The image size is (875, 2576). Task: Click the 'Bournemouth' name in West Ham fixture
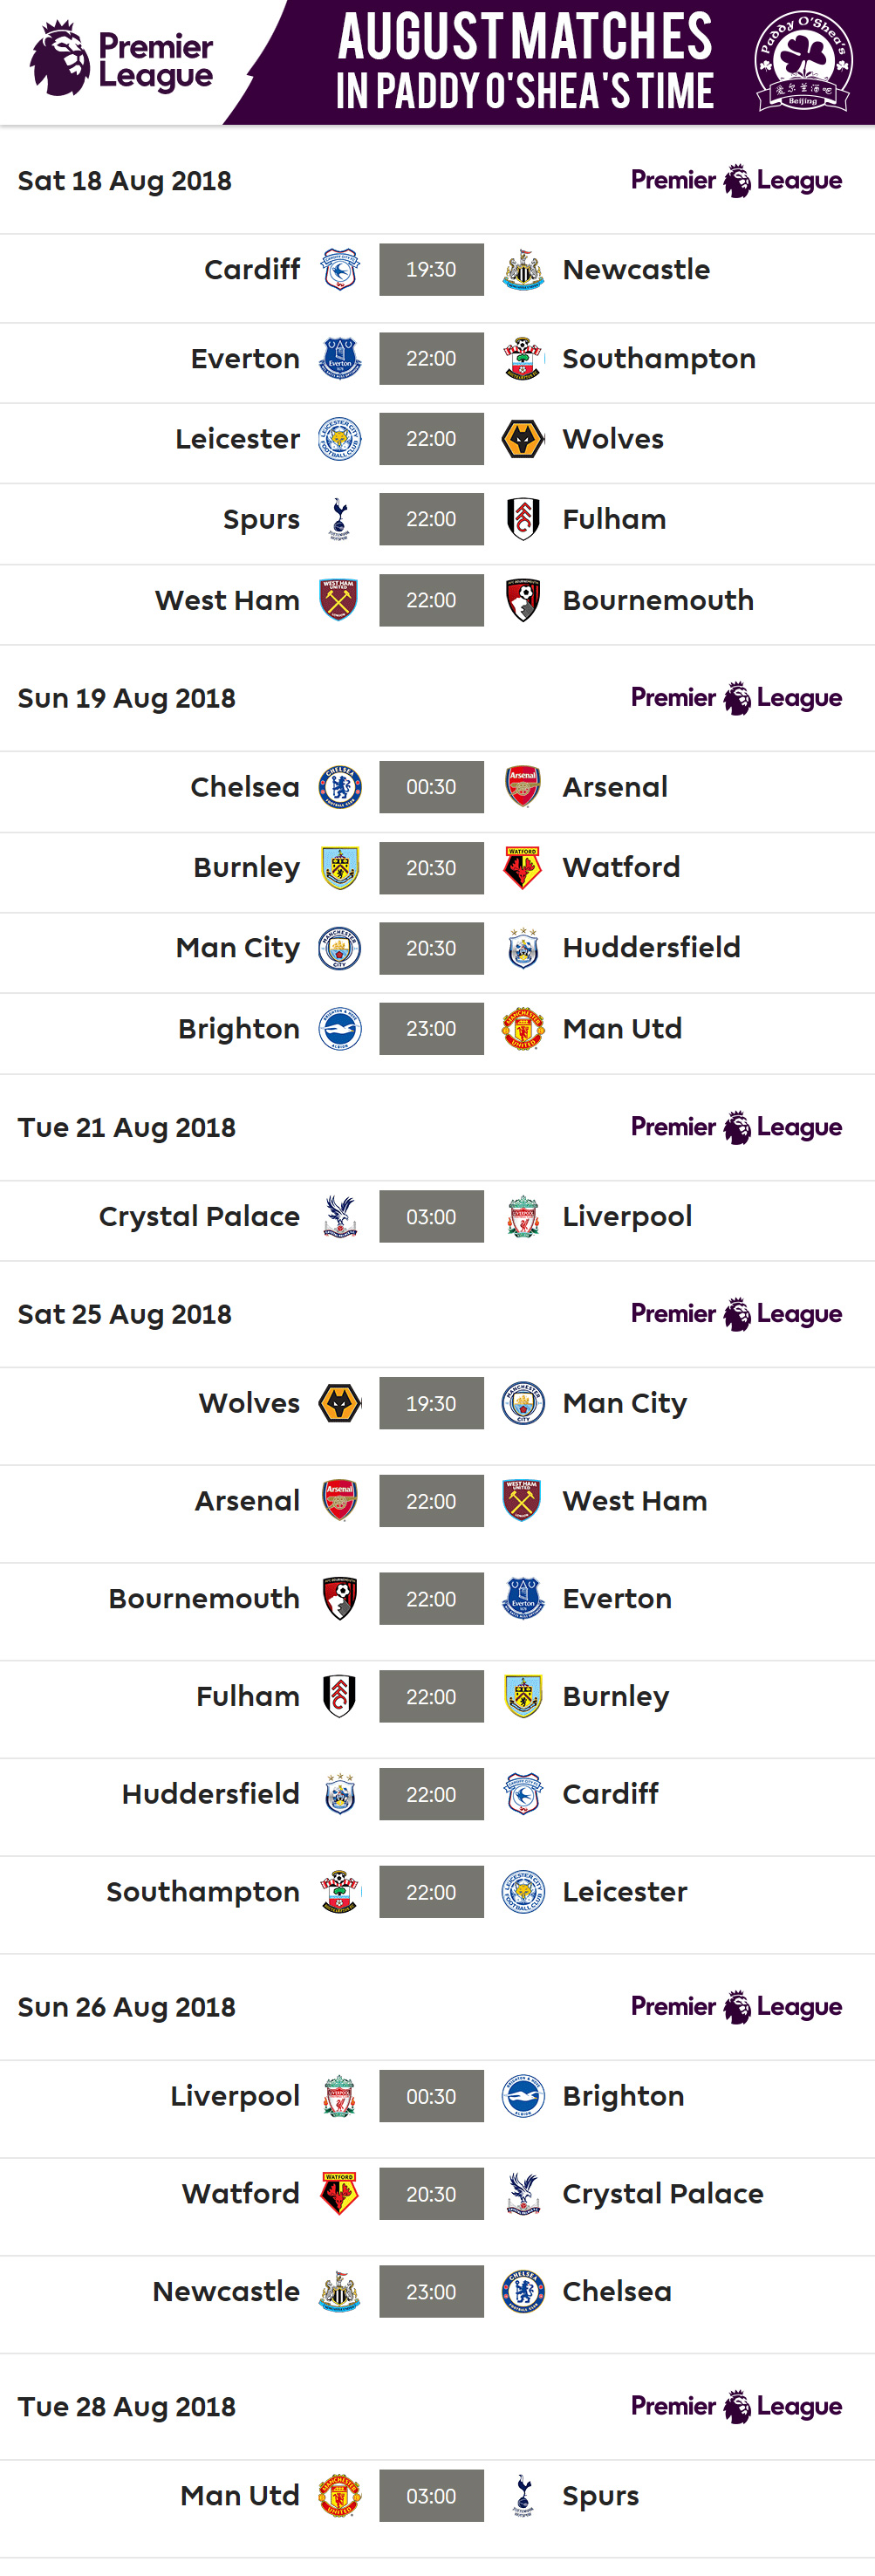pyautogui.click(x=658, y=600)
